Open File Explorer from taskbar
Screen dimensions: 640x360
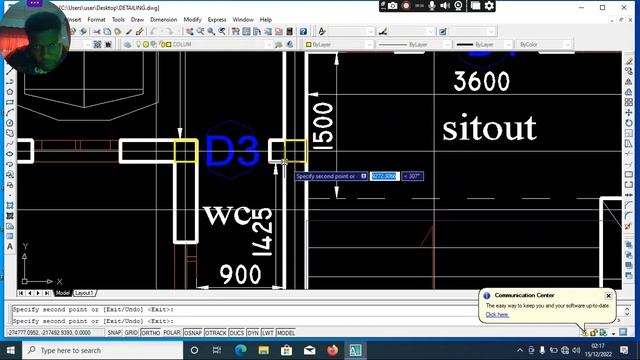click(x=264, y=350)
